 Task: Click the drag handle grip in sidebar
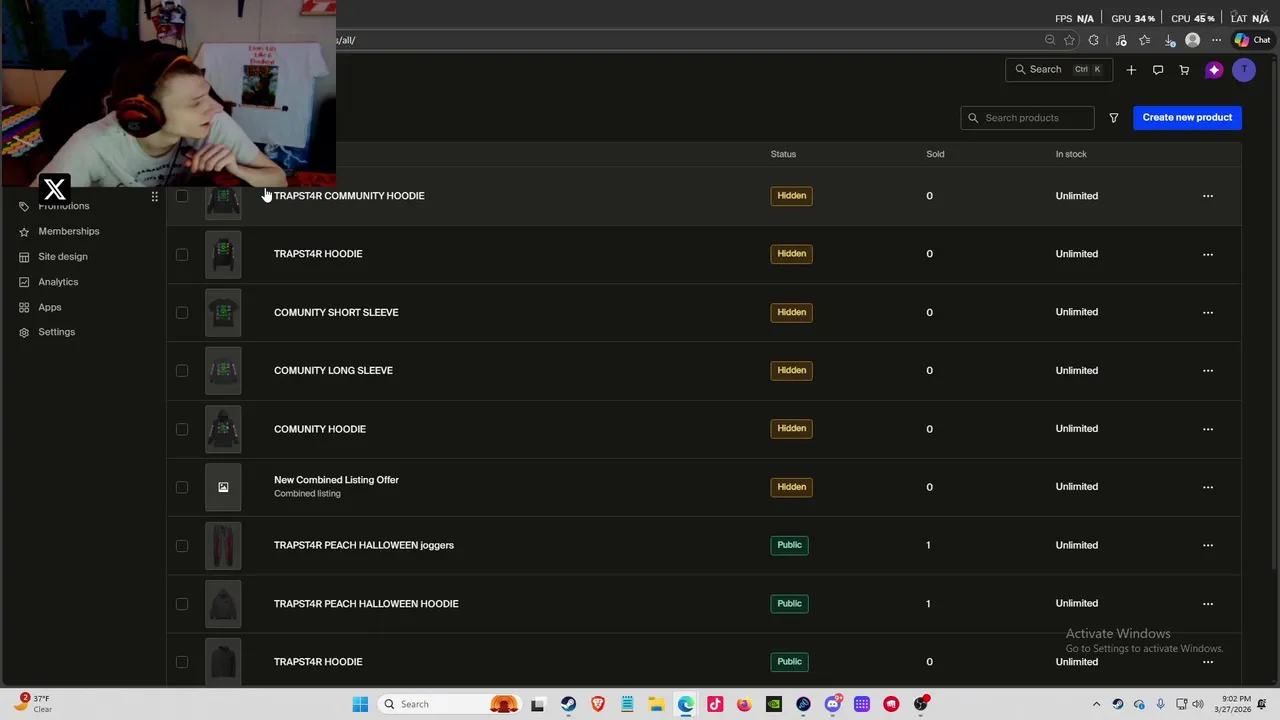pyautogui.click(x=154, y=197)
